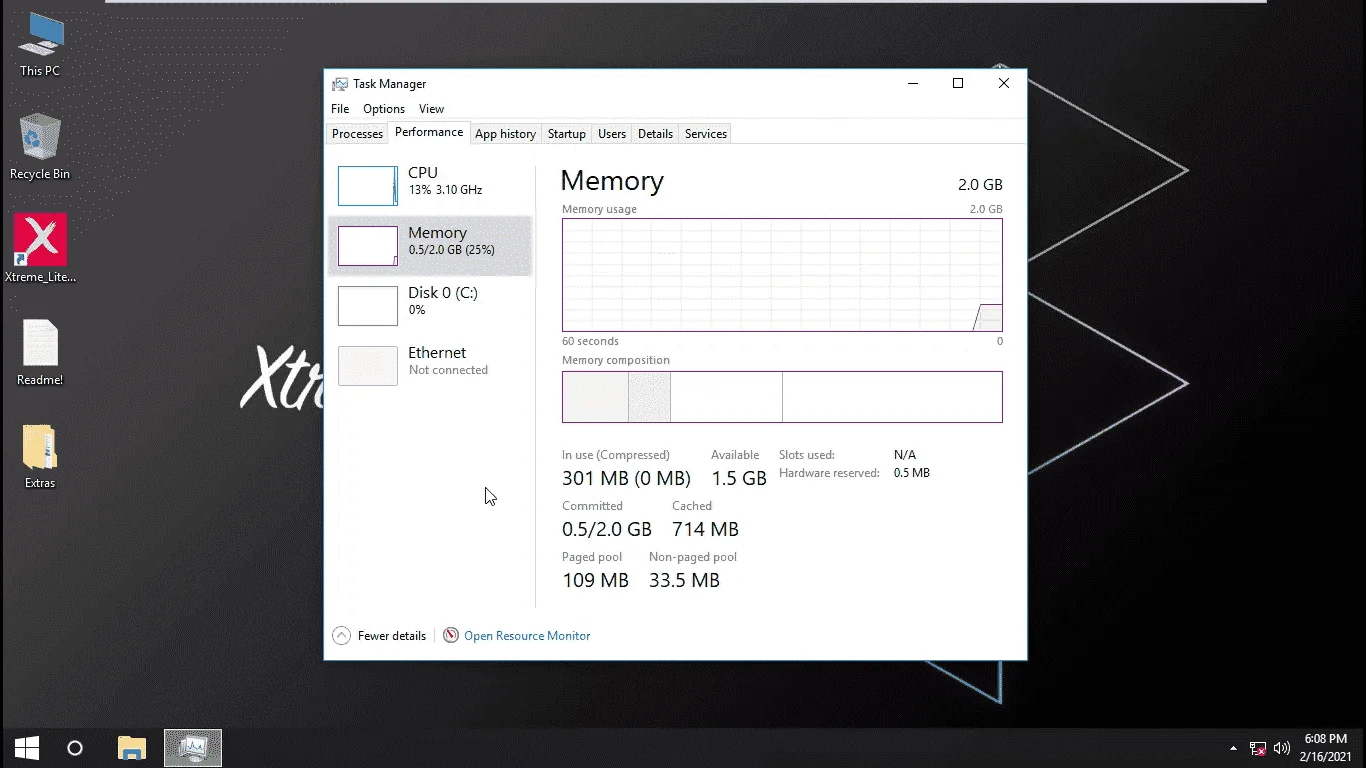Open the View menu
1366x768 pixels.
click(x=431, y=109)
